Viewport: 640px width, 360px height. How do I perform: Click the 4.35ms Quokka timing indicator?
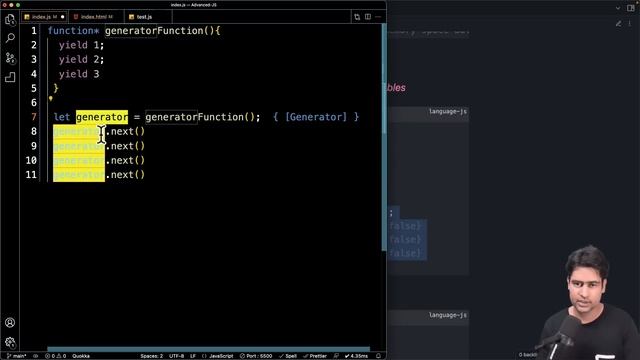coord(356,356)
